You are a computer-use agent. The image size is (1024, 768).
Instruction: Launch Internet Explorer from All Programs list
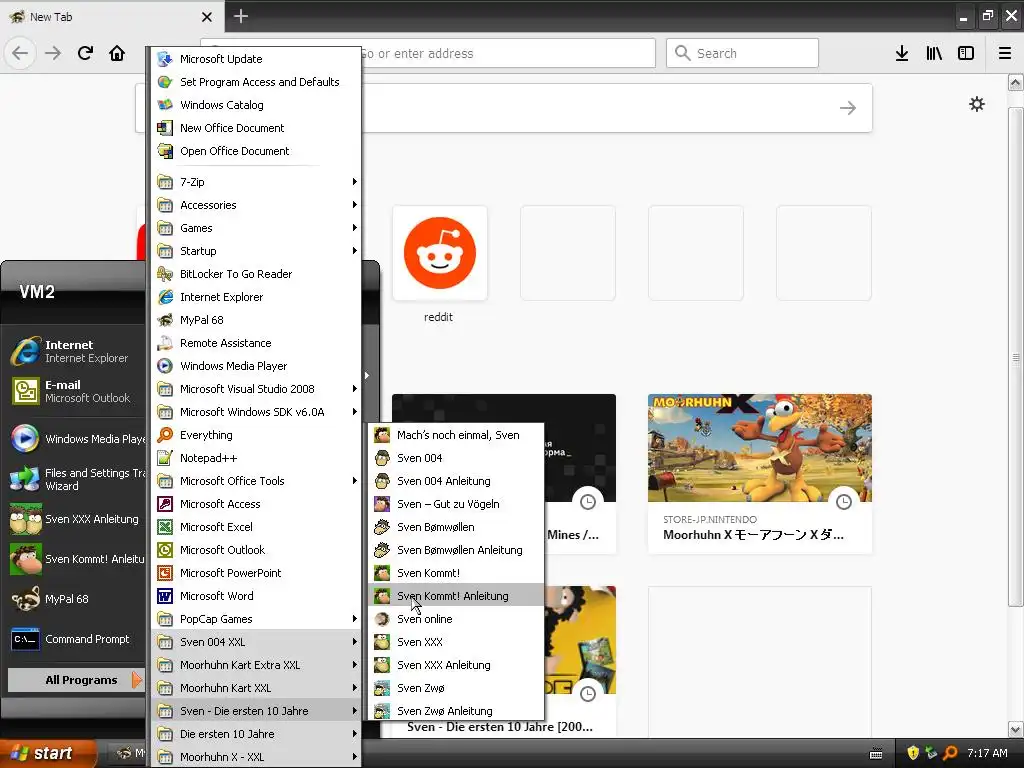(256, 297)
